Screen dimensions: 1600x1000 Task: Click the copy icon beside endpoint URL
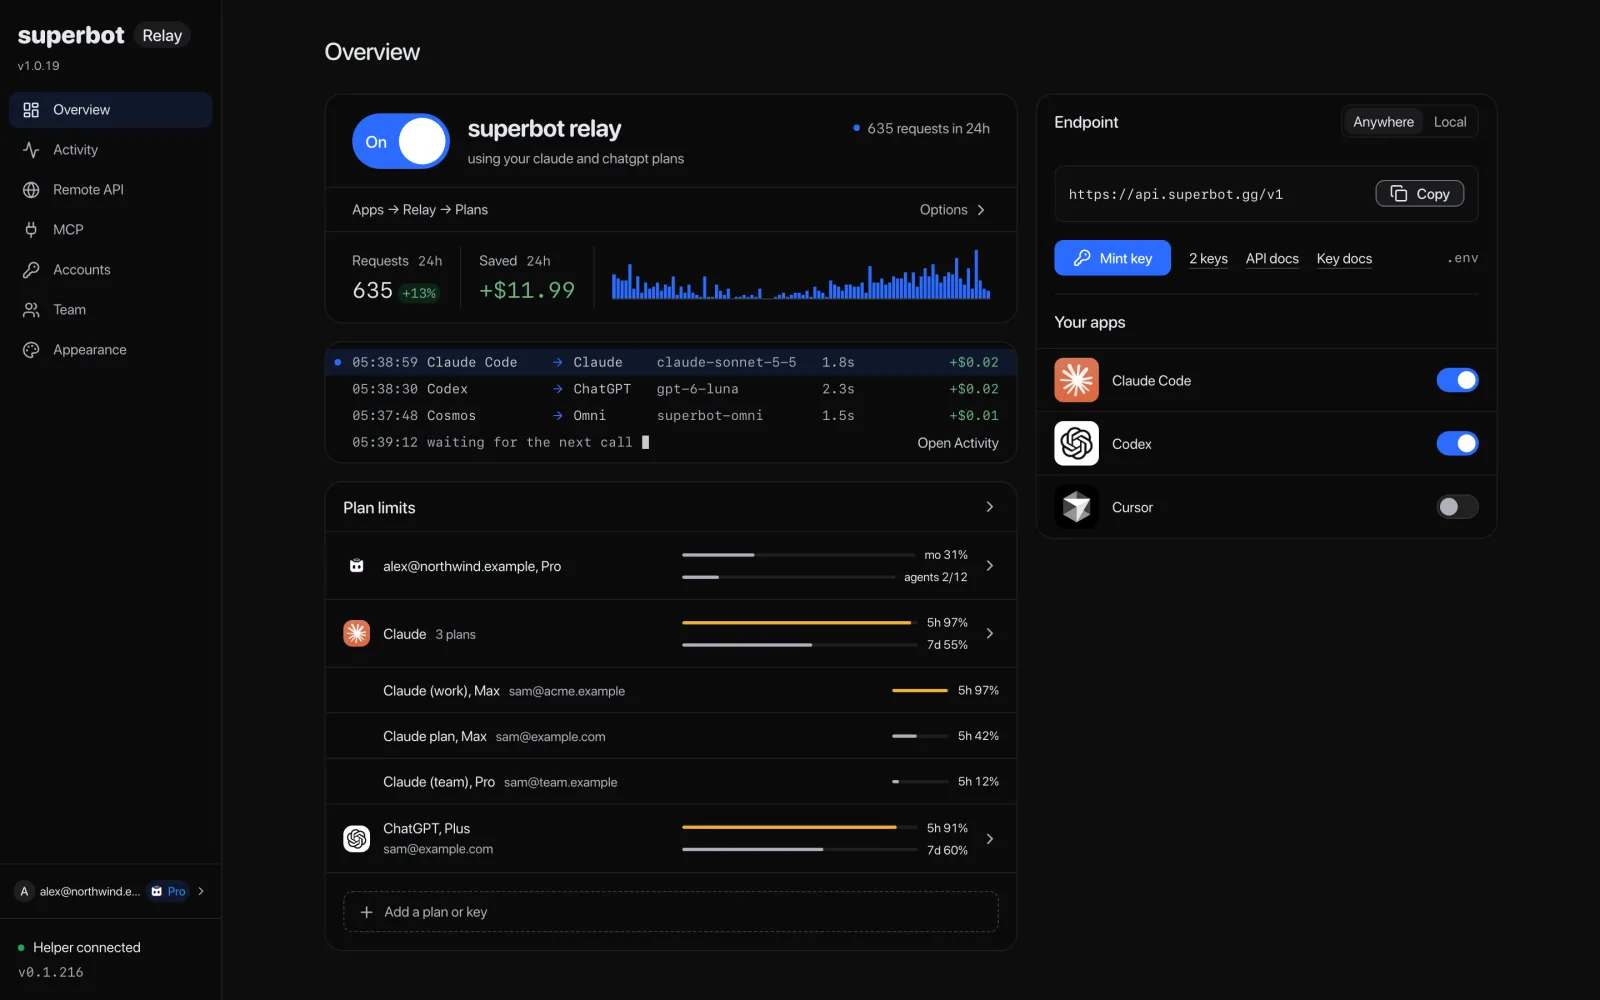tap(1399, 194)
